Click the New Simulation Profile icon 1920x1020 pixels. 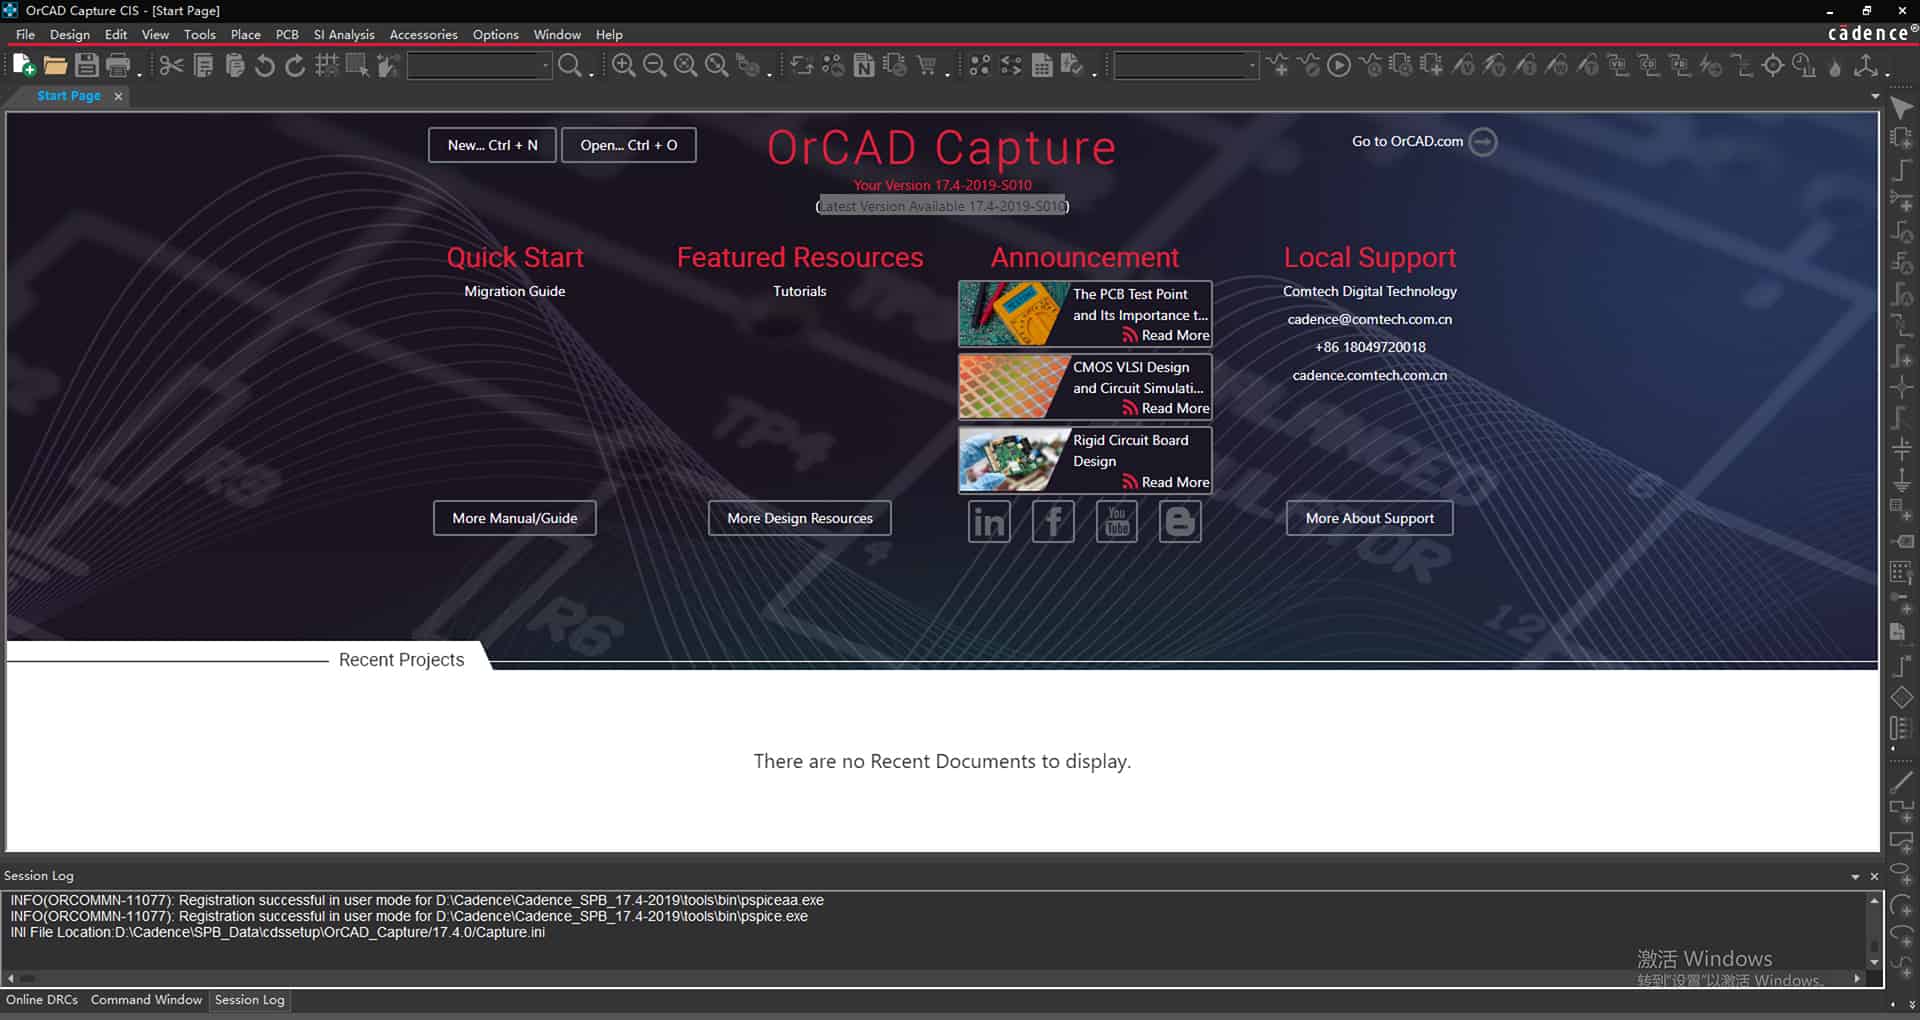tap(1277, 66)
